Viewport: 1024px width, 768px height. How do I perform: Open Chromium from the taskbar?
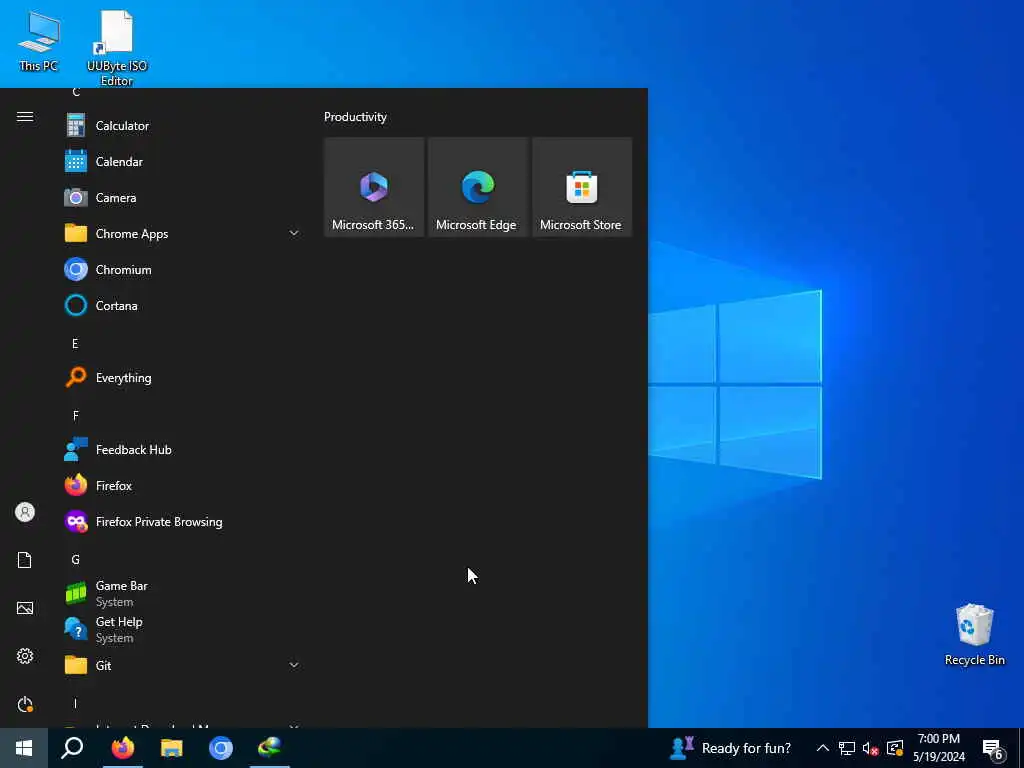click(221, 748)
